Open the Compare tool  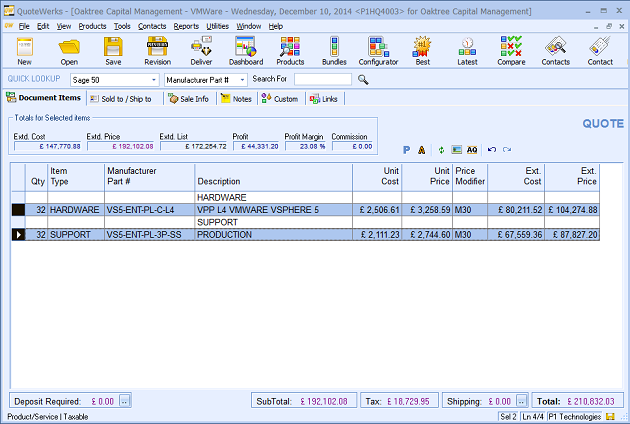click(x=511, y=51)
